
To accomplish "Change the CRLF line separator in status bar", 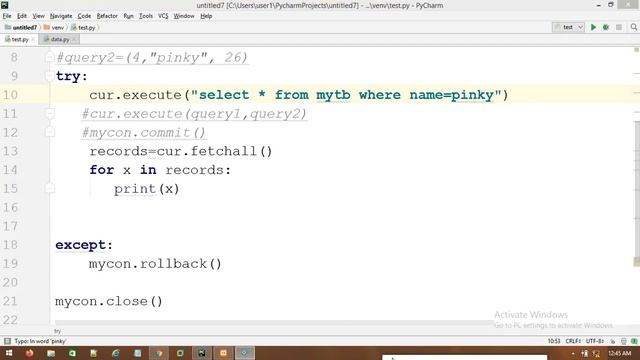I will tap(573, 341).
